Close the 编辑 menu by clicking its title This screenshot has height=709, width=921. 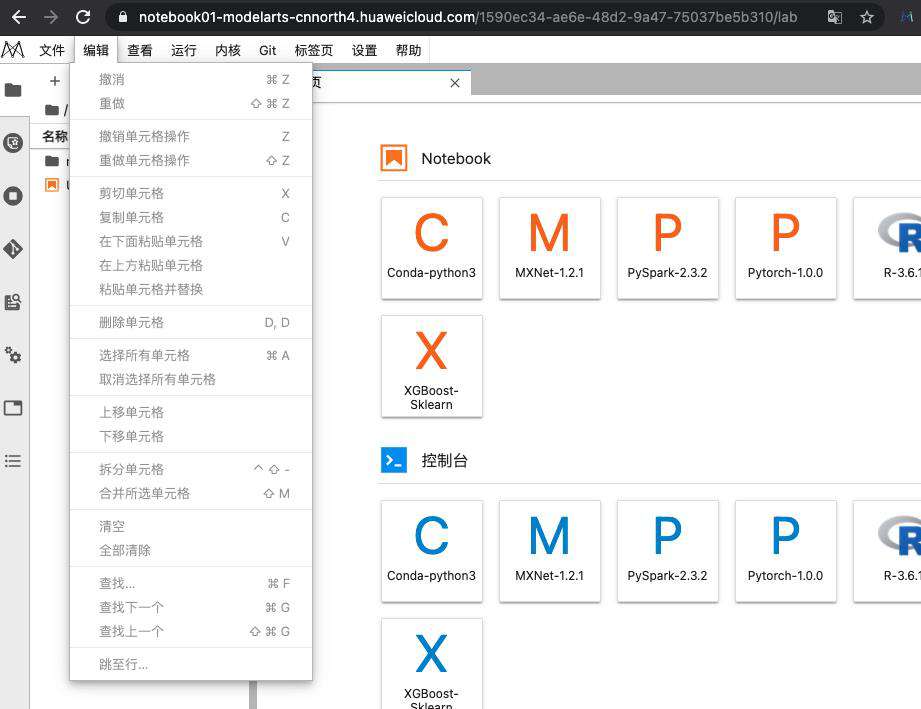96,51
